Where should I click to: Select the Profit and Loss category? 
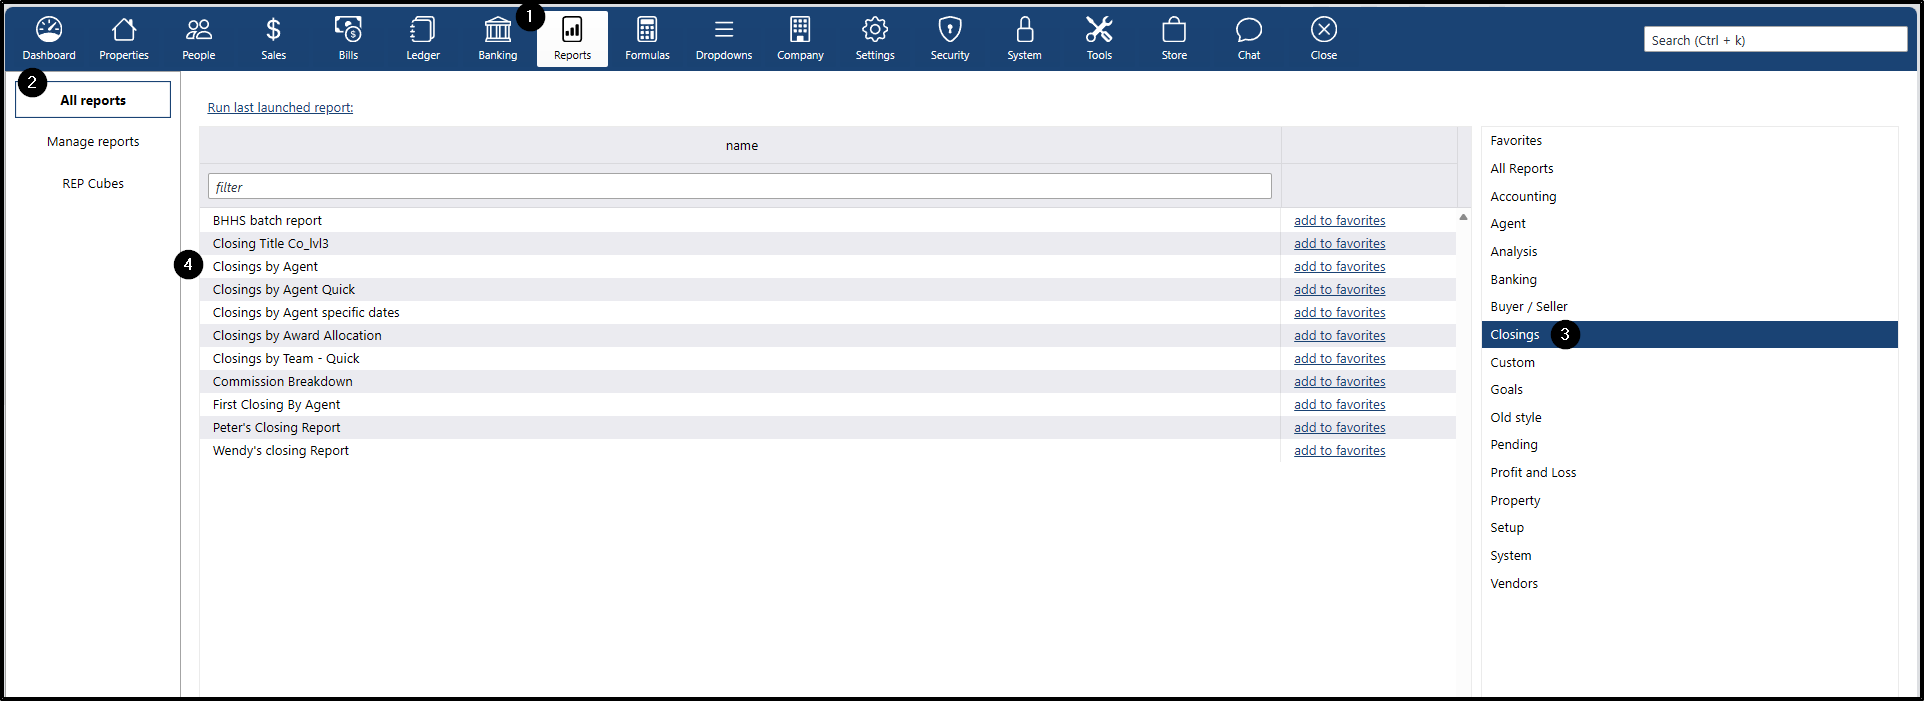[x=1532, y=473]
